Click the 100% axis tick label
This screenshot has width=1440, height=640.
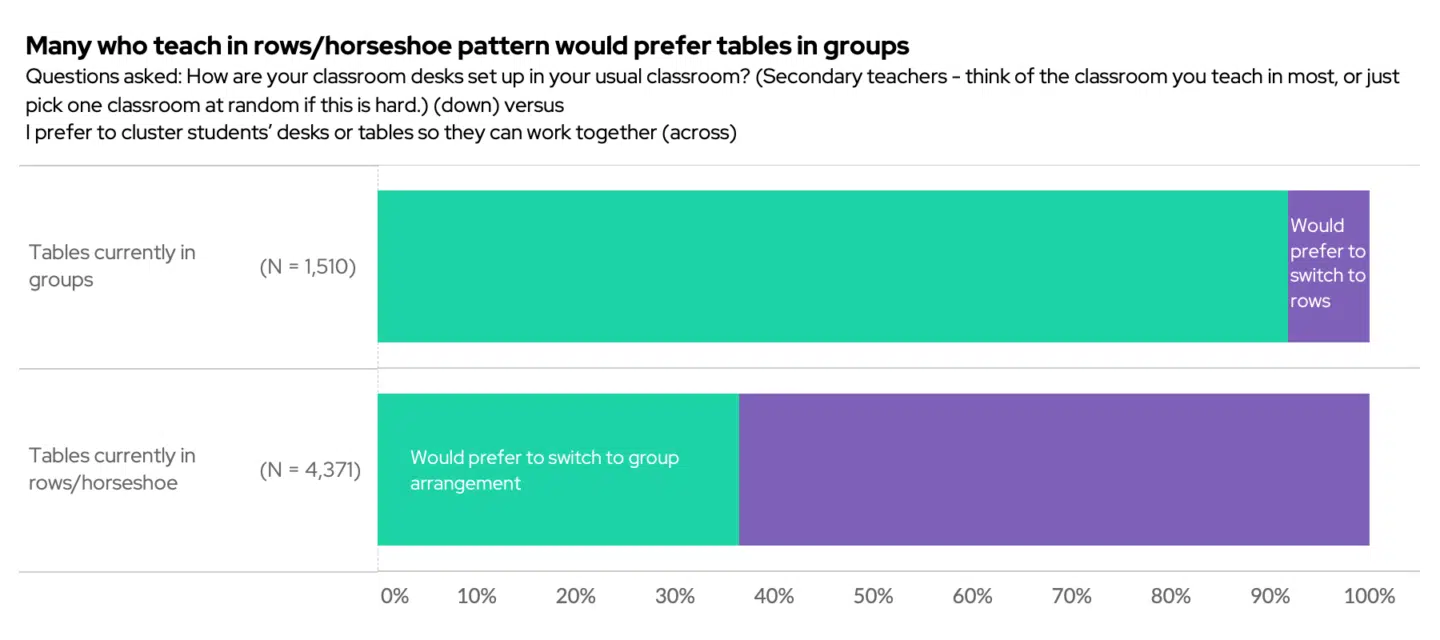pyautogui.click(x=1369, y=597)
